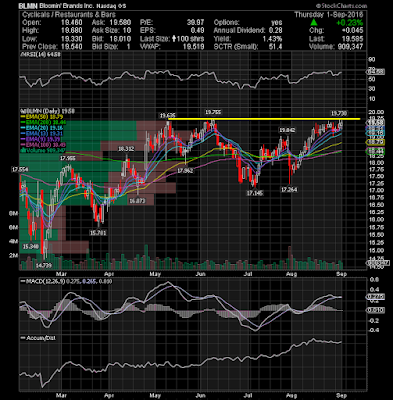Click the 19.755 June peak price label
Screen dimensions: 393x400
point(213,112)
